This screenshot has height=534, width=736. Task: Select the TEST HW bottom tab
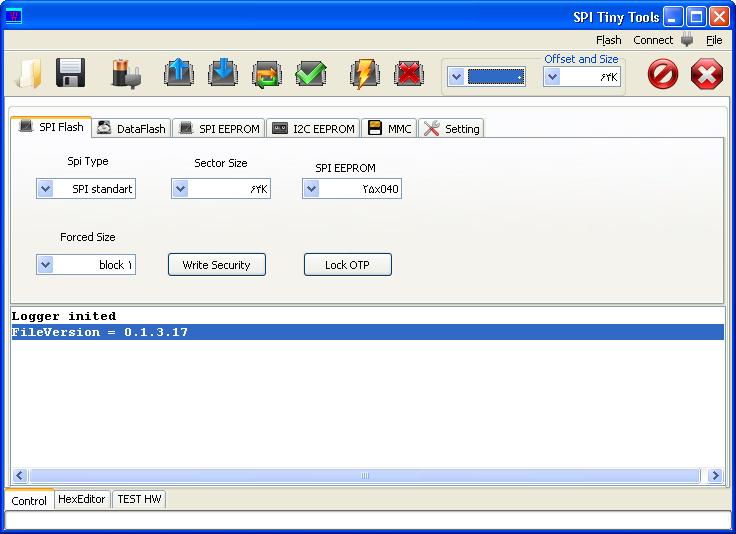139,499
